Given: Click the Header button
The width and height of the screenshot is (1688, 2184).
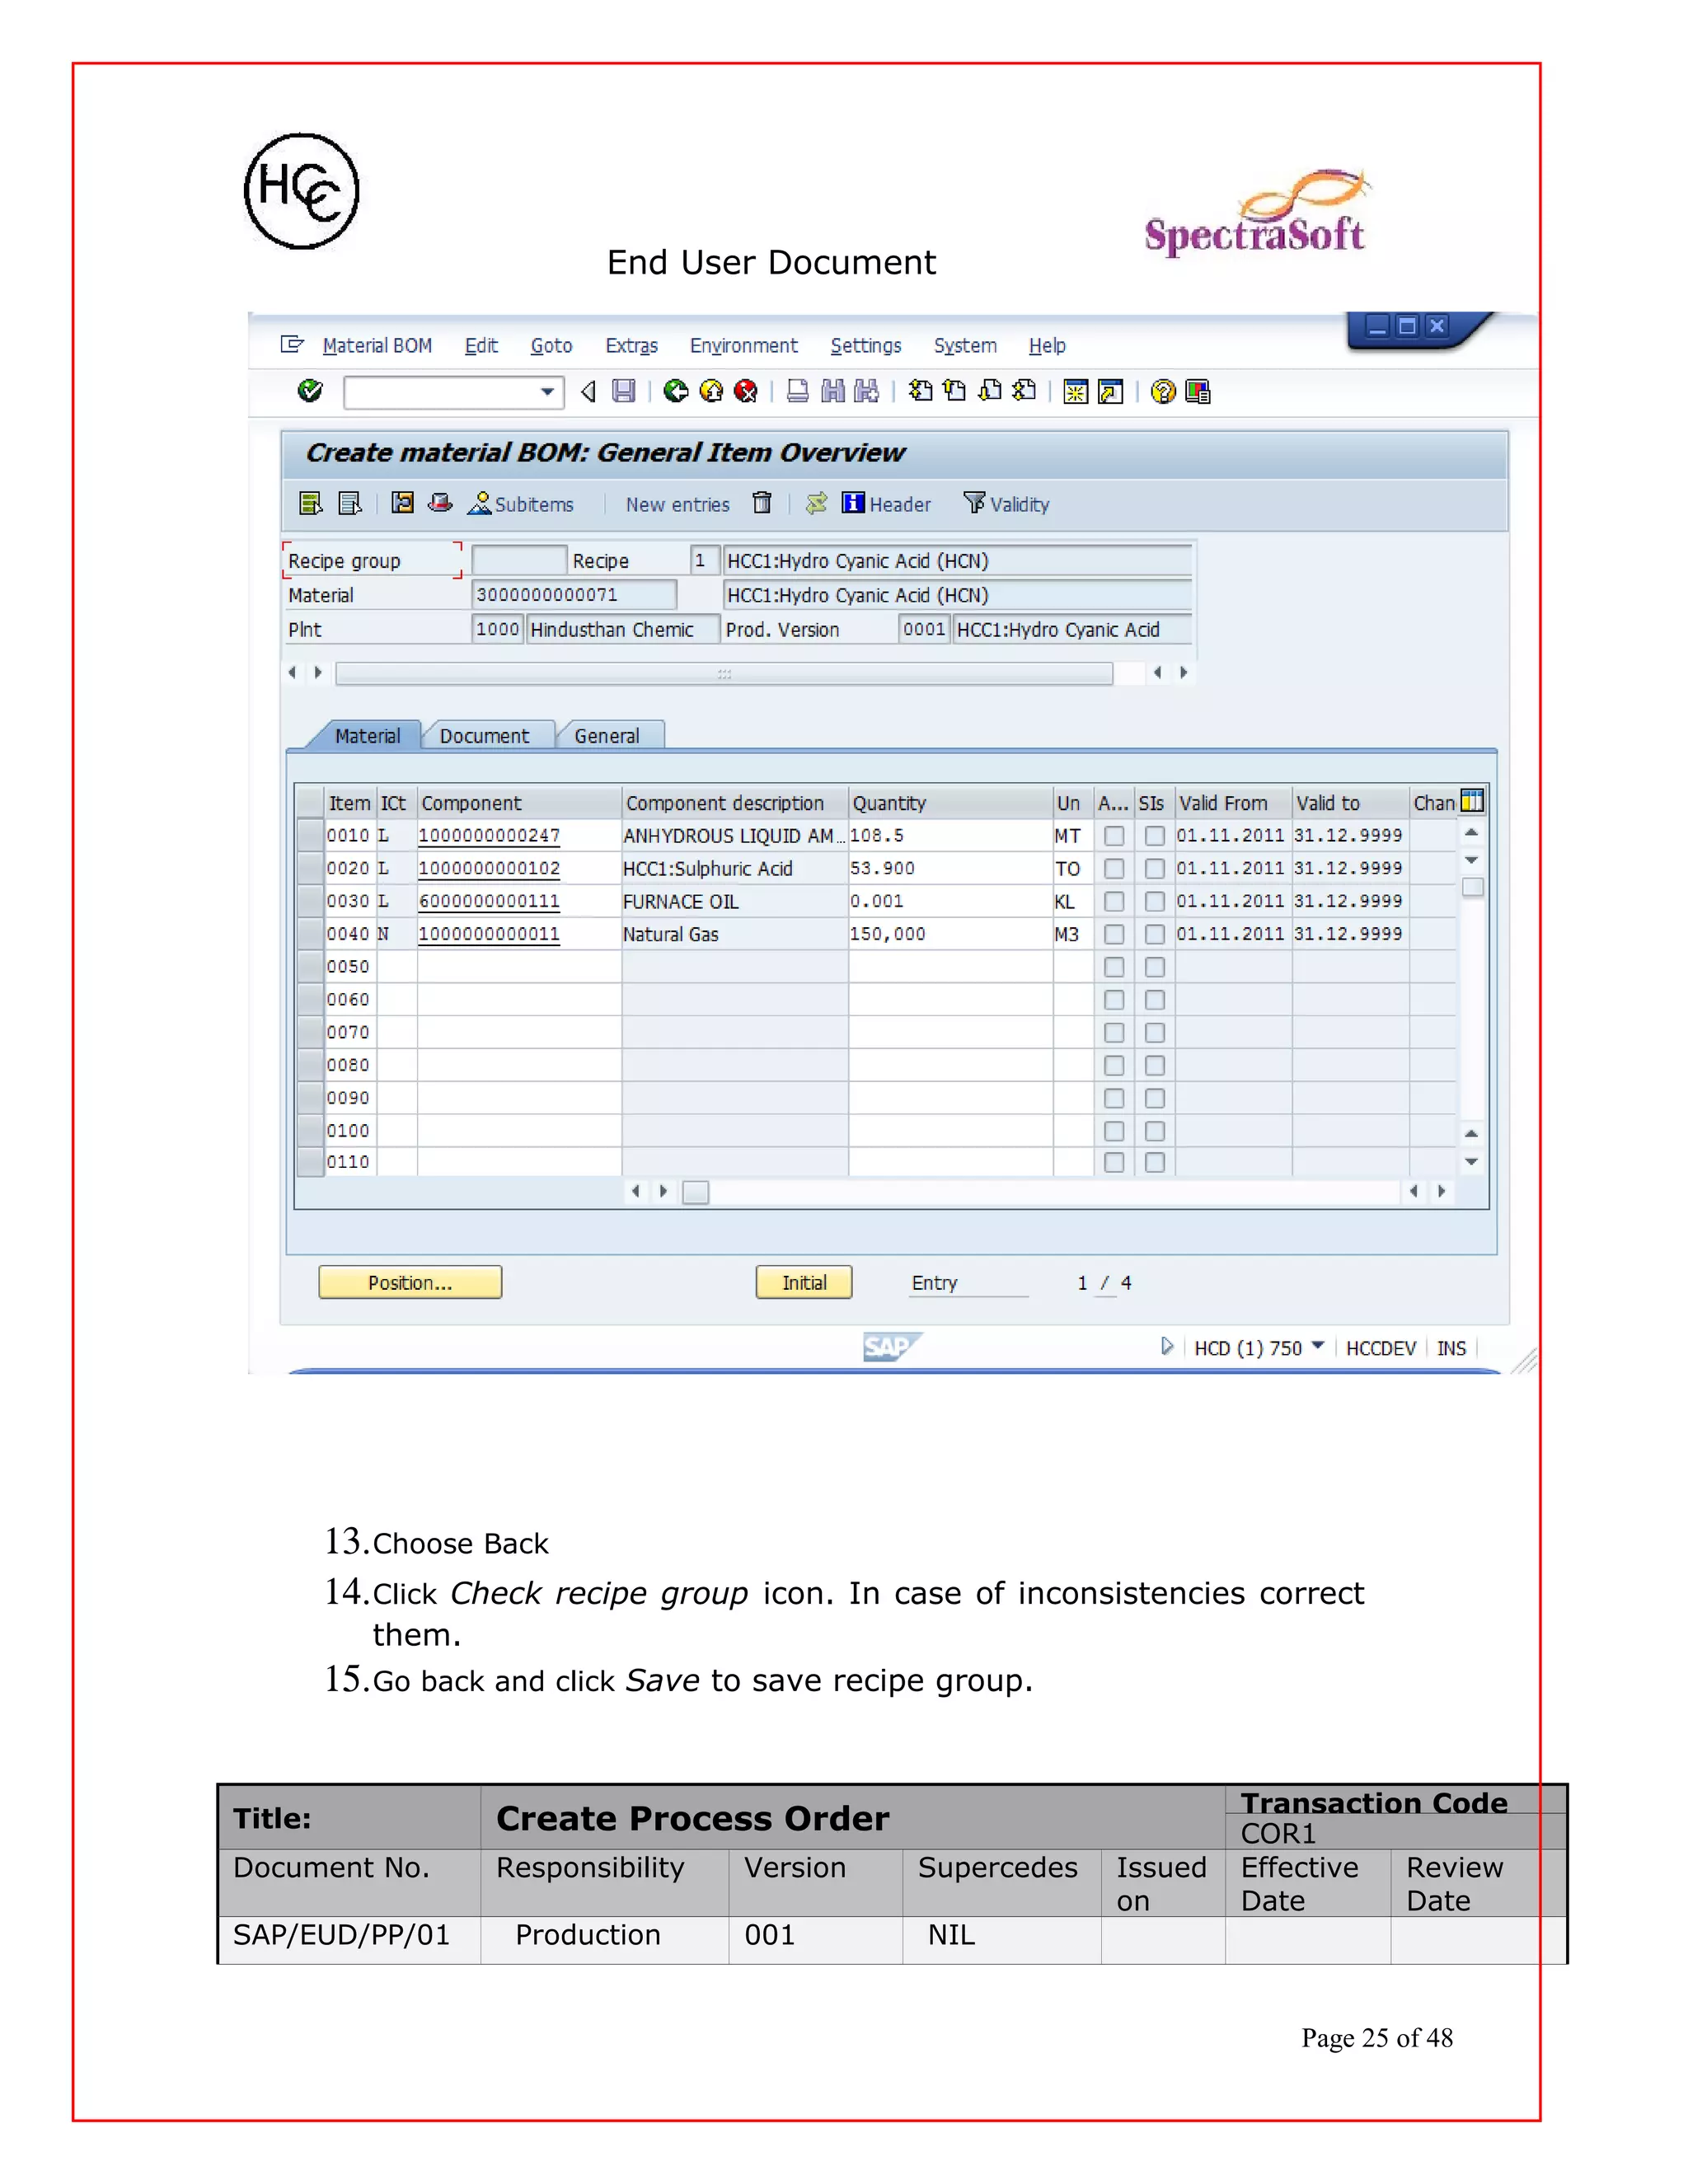Looking at the screenshot, I should pyautogui.click(x=887, y=504).
